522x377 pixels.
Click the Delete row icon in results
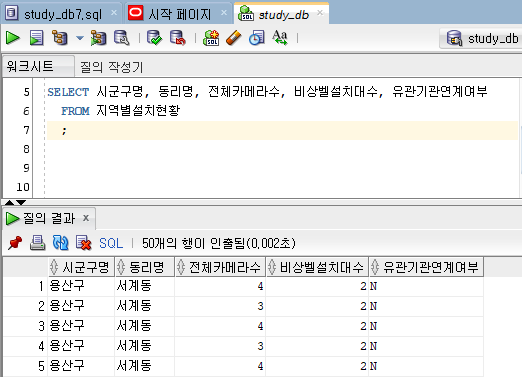click(x=83, y=243)
